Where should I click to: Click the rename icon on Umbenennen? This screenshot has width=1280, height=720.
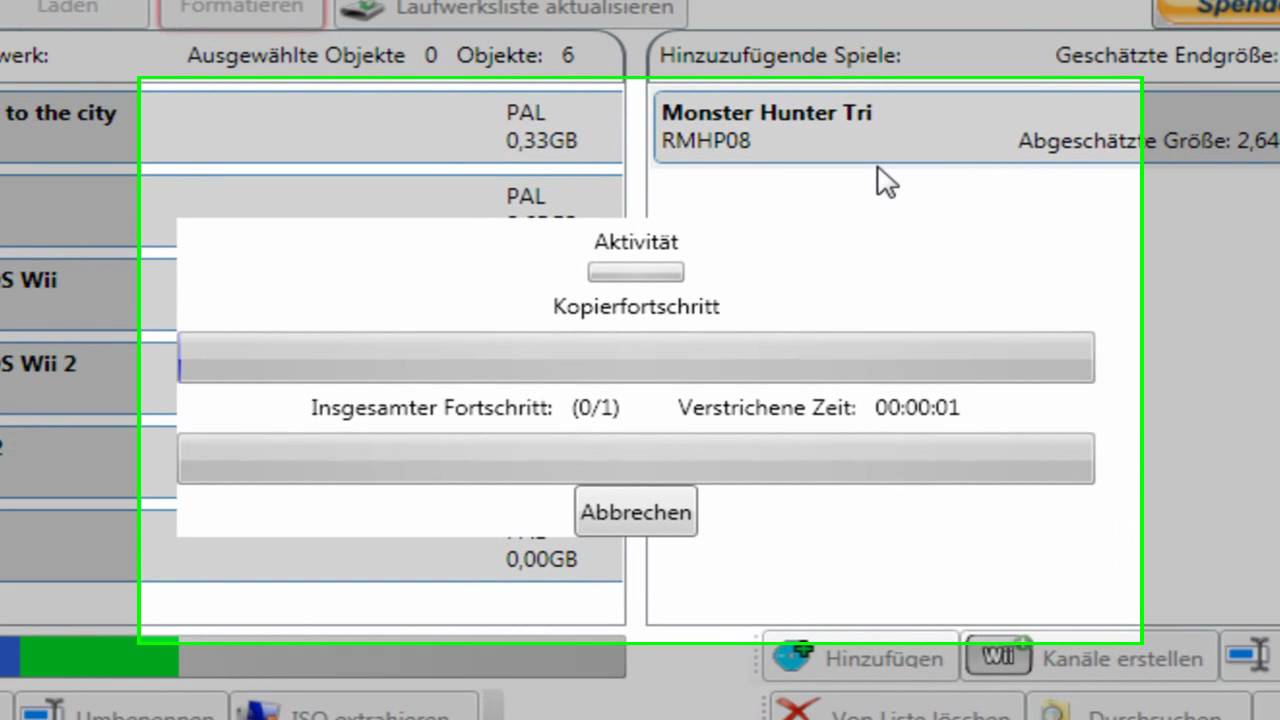(44, 710)
